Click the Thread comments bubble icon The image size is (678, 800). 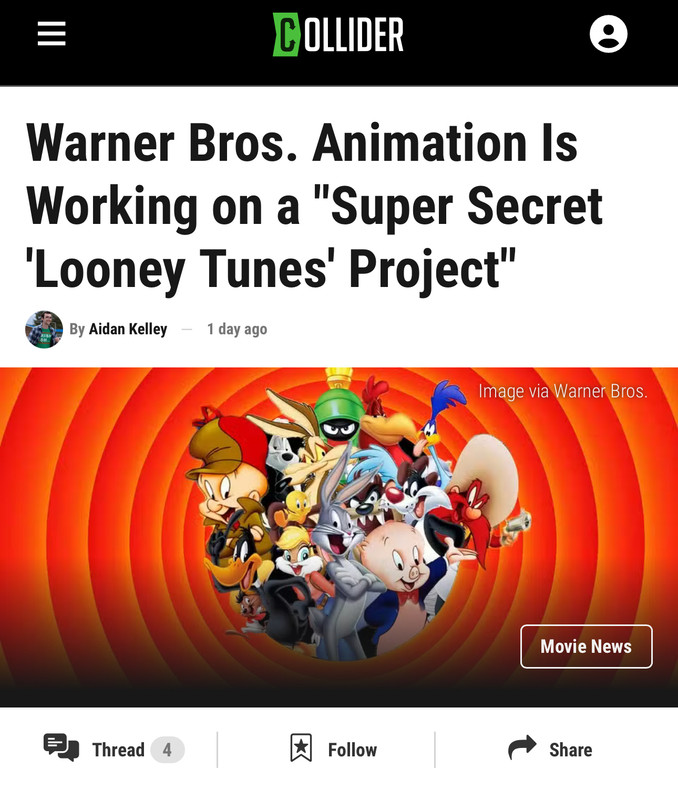61,747
